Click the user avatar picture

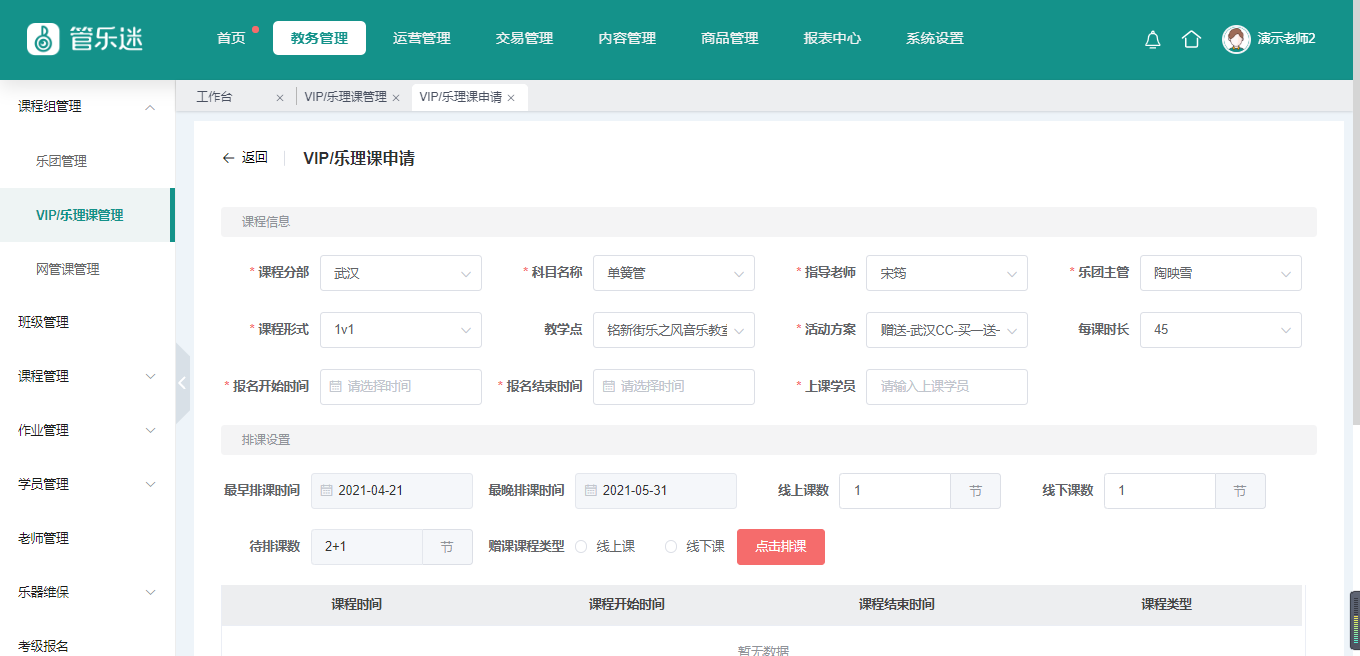(1236, 39)
